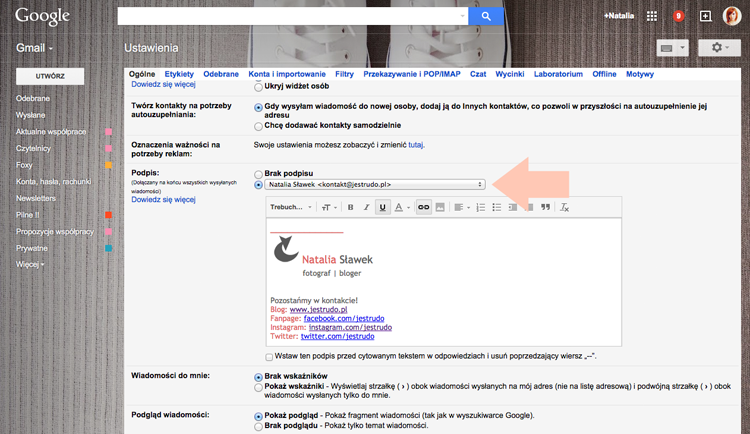Open text alignment options in signature toolbar
Screen dimensions: 750x434
462,207
